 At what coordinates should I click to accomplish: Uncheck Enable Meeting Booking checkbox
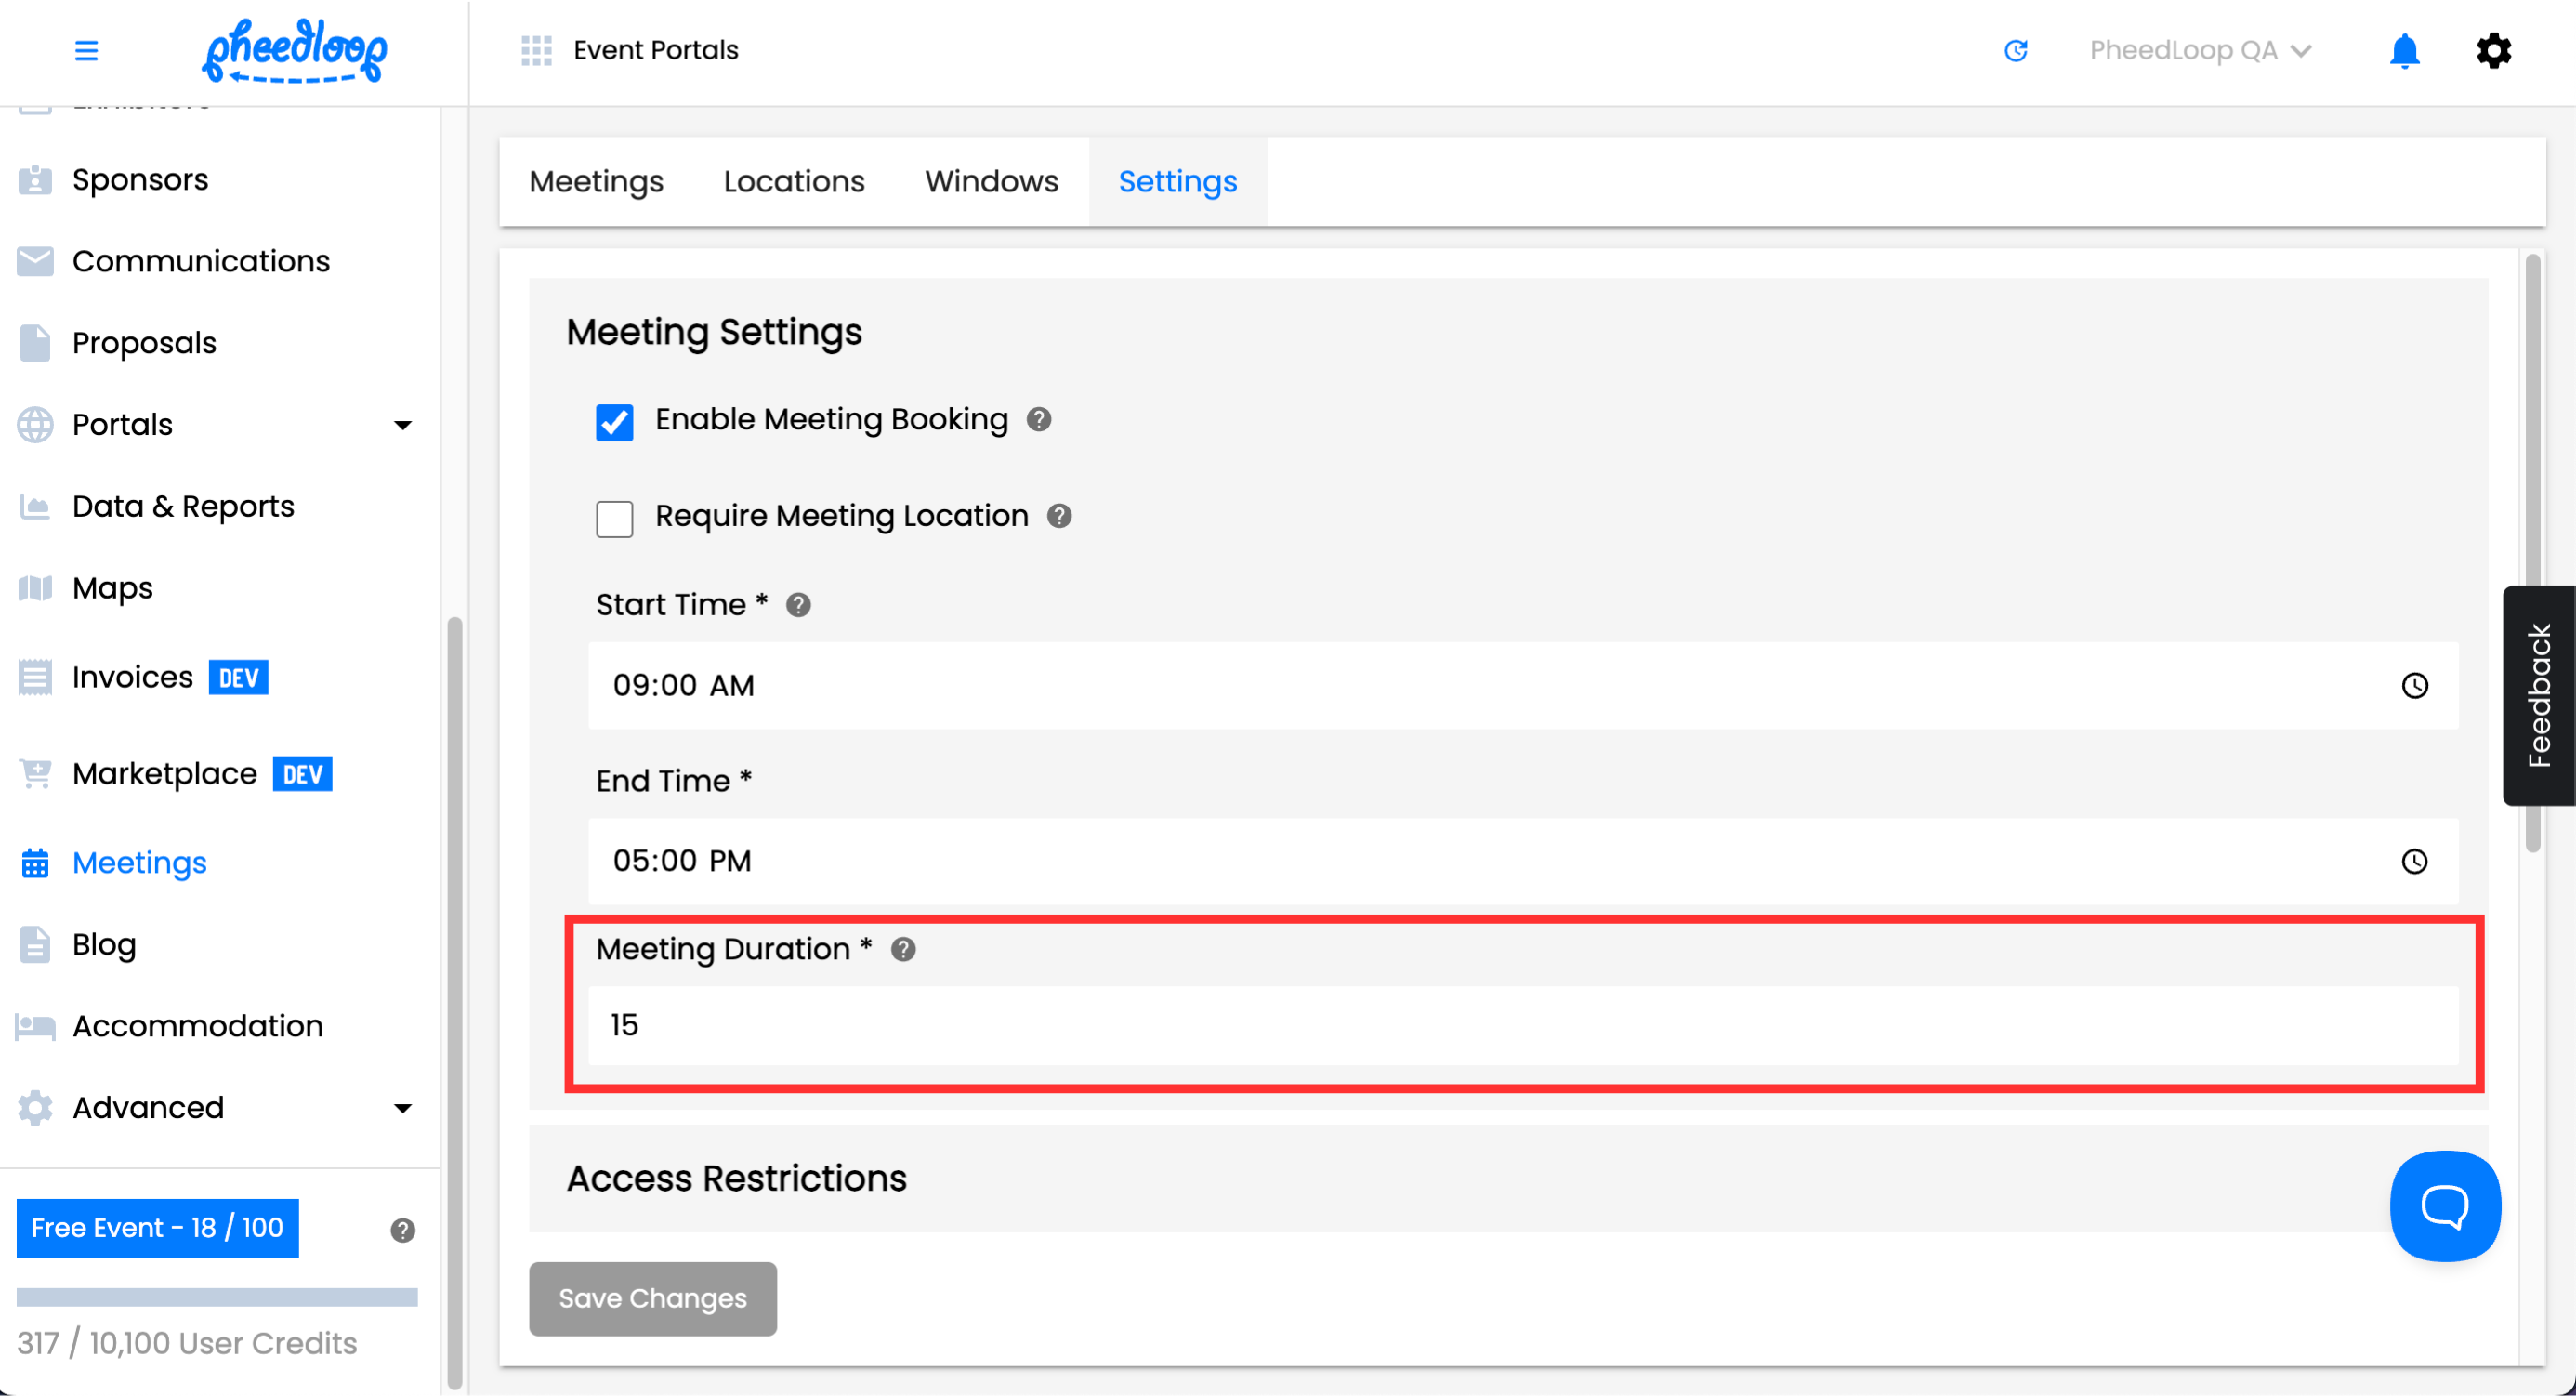[x=614, y=422]
